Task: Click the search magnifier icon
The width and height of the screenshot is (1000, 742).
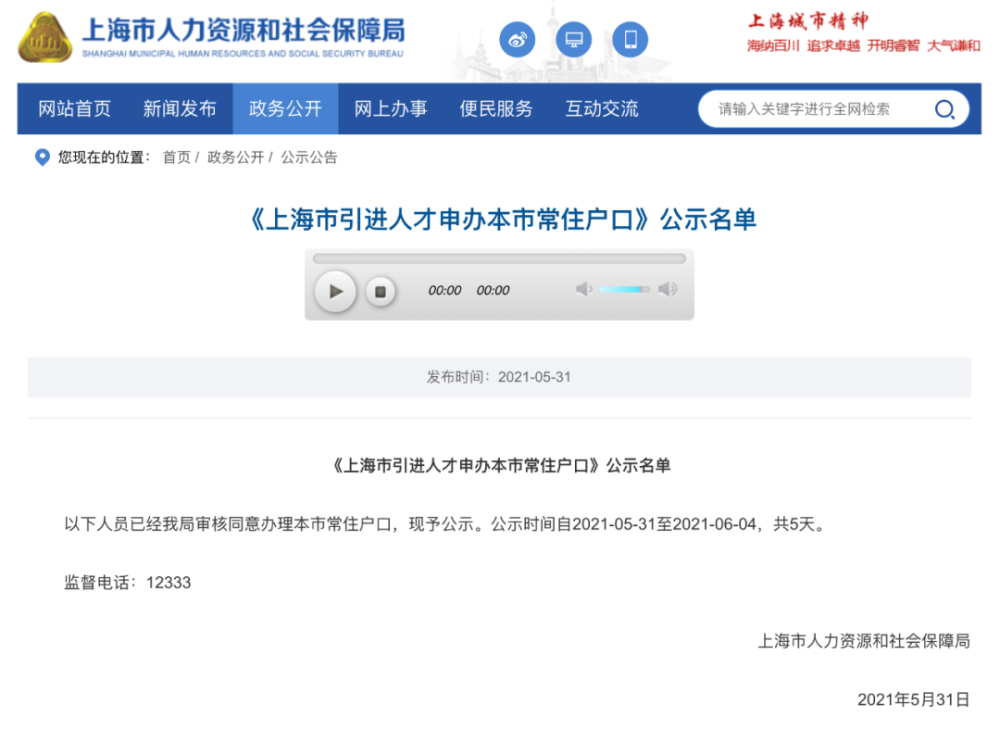Action: (945, 110)
